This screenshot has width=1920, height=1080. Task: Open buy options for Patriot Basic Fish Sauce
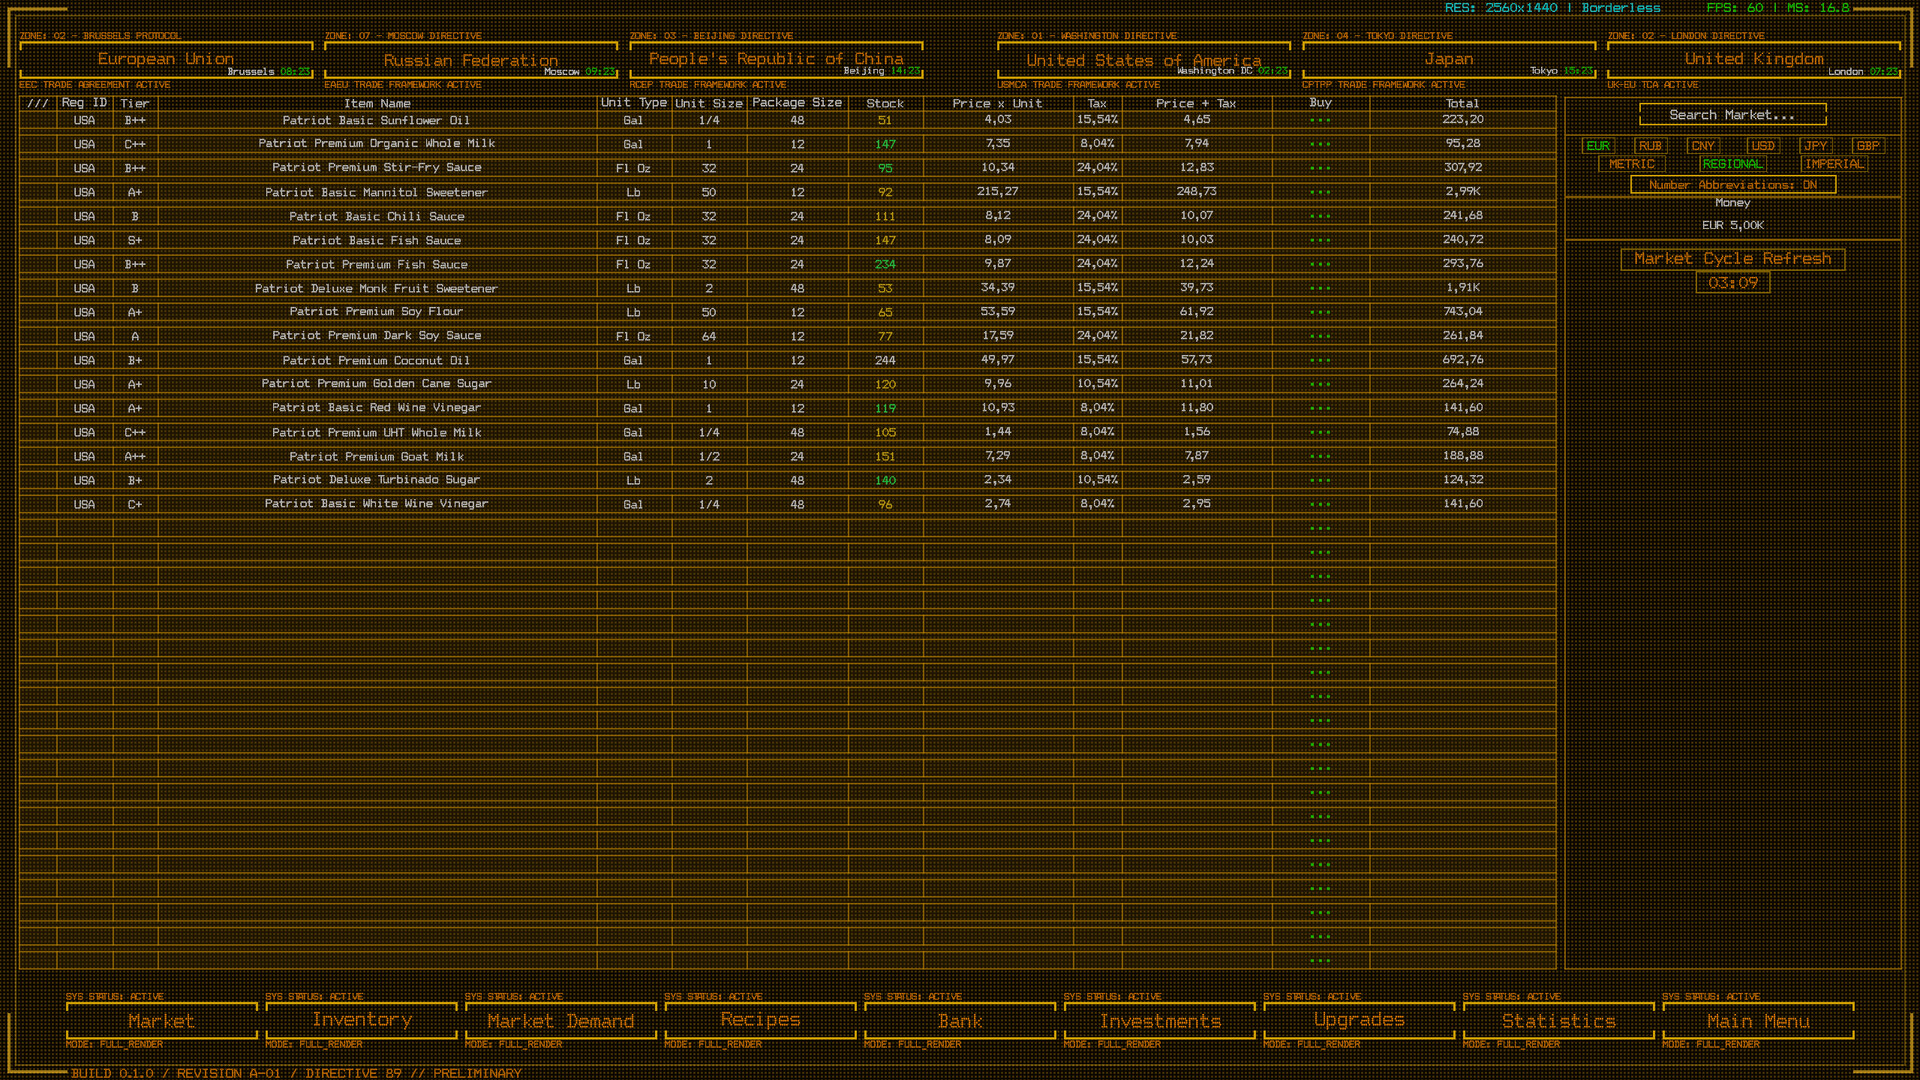(1320, 240)
